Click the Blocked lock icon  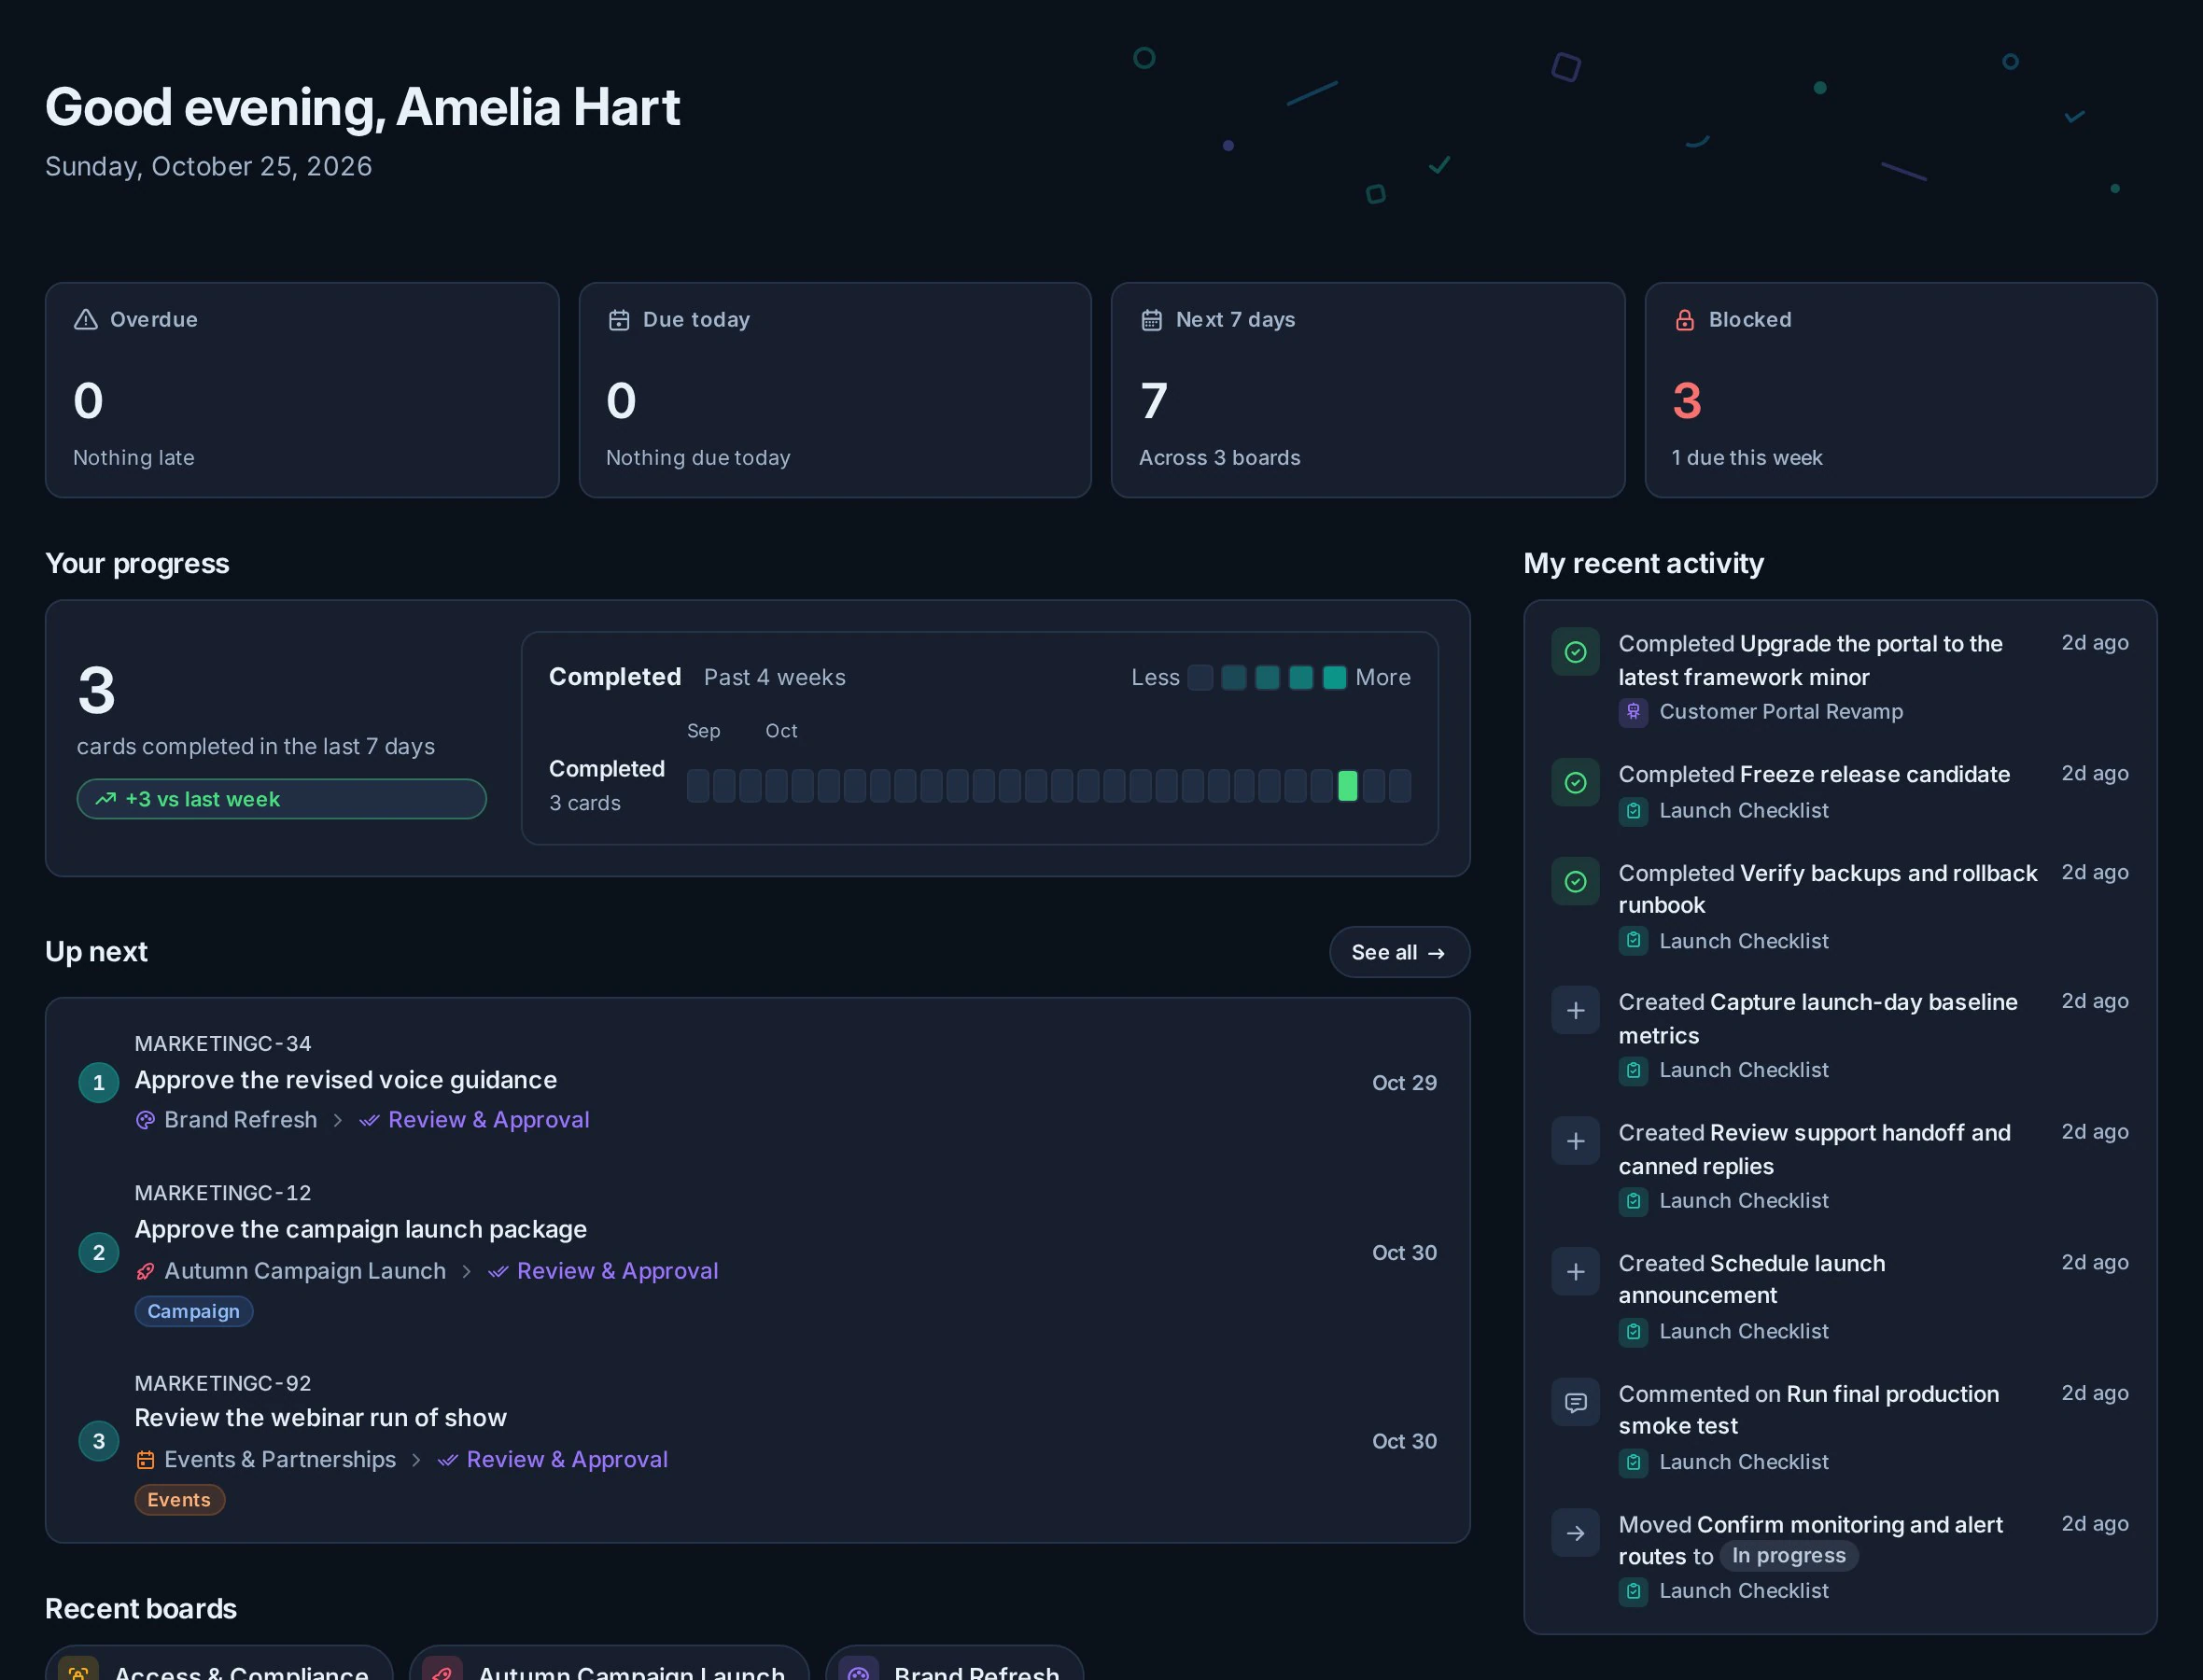[x=1685, y=320]
